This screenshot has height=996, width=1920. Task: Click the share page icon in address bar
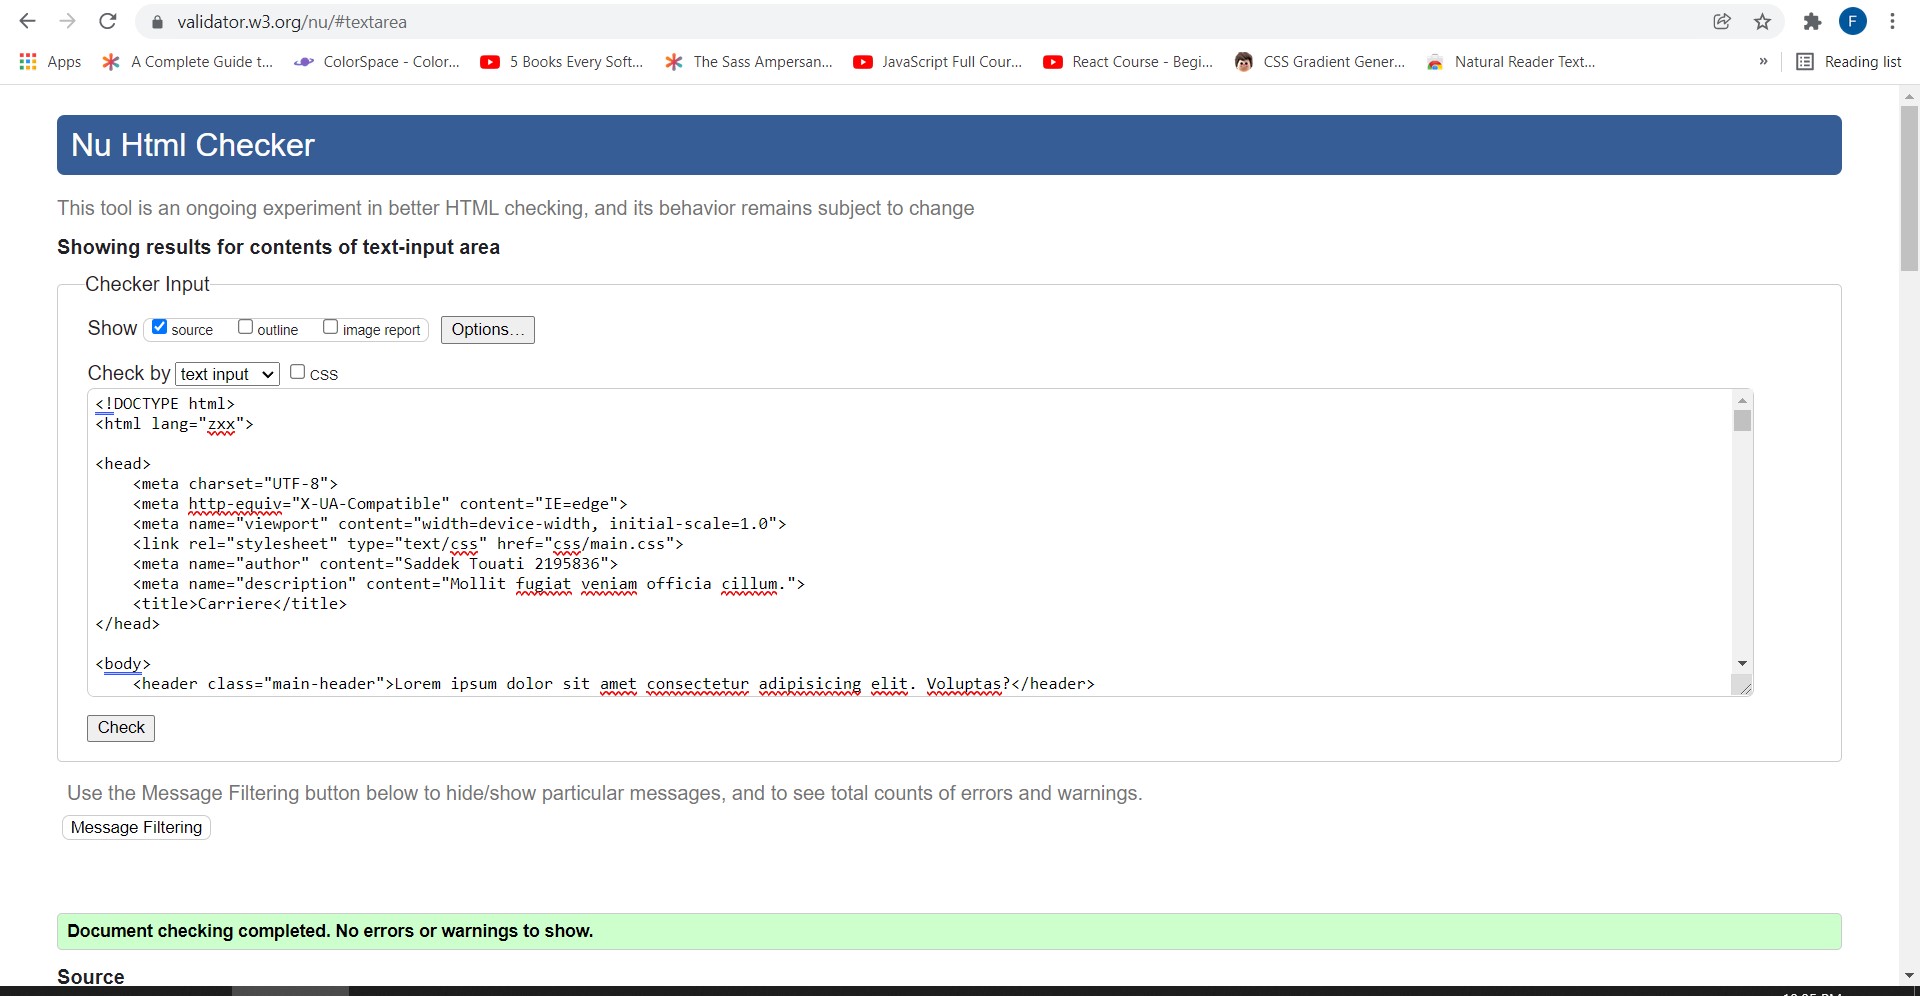[x=1721, y=21]
